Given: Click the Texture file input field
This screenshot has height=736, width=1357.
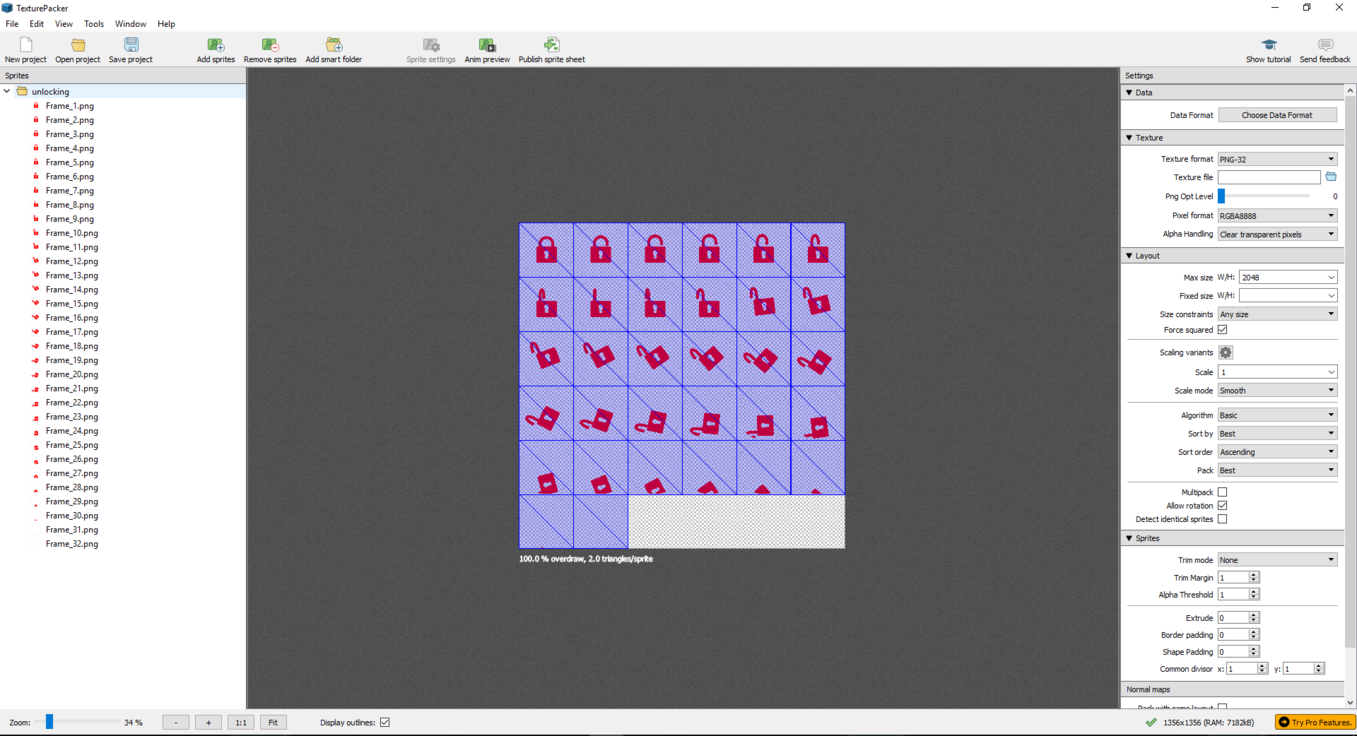Looking at the screenshot, I should click(x=1269, y=177).
